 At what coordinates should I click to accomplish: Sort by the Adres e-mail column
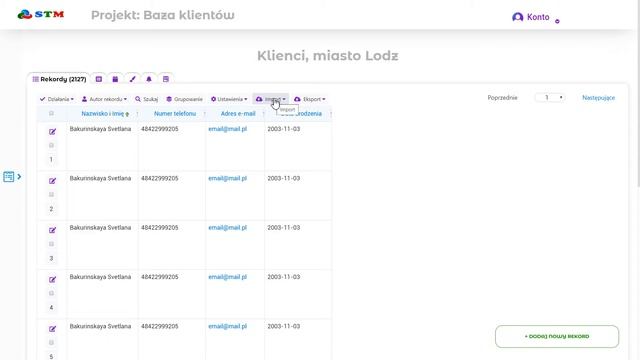click(x=238, y=114)
